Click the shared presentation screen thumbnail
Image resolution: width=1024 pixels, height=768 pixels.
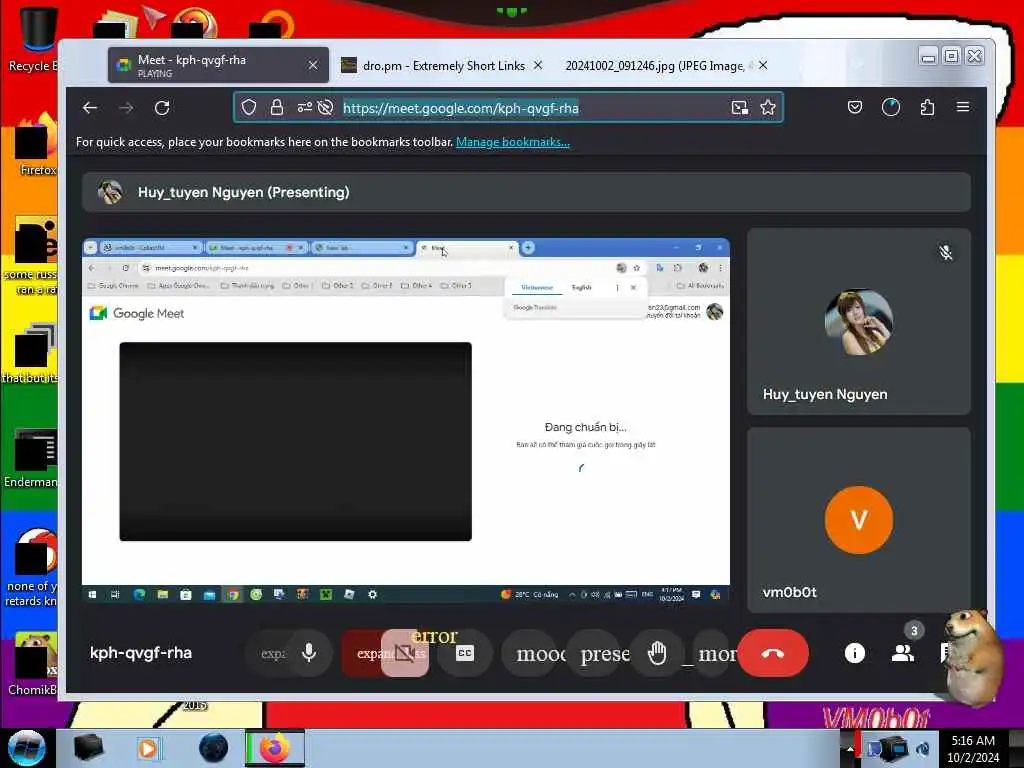point(406,421)
